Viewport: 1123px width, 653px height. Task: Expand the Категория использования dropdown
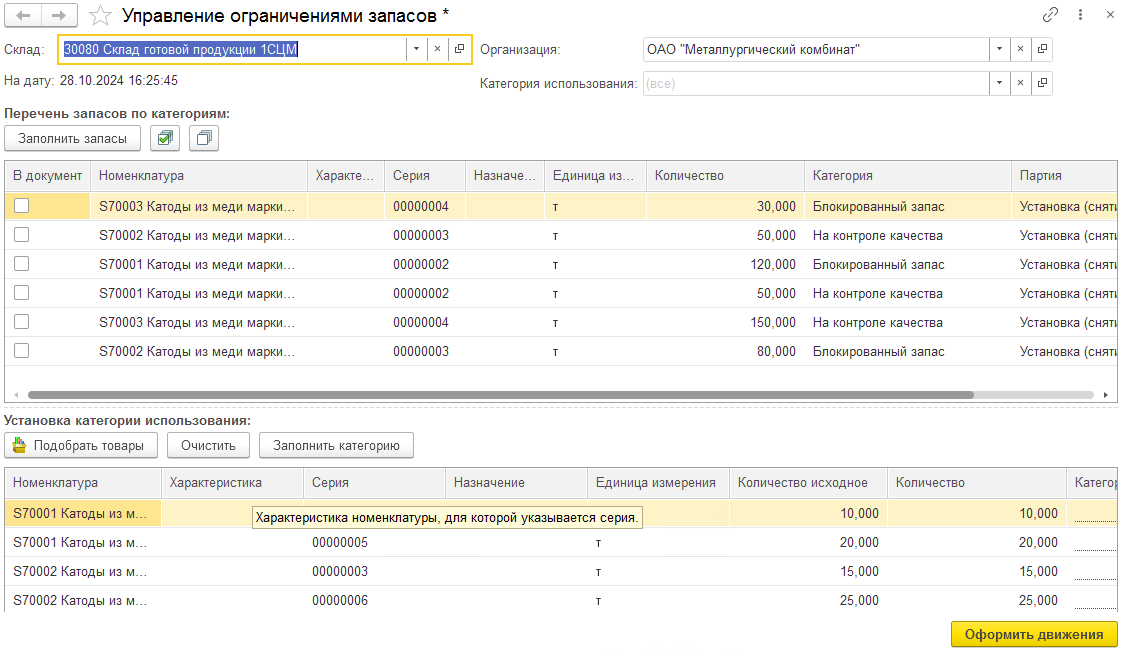point(998,83)
